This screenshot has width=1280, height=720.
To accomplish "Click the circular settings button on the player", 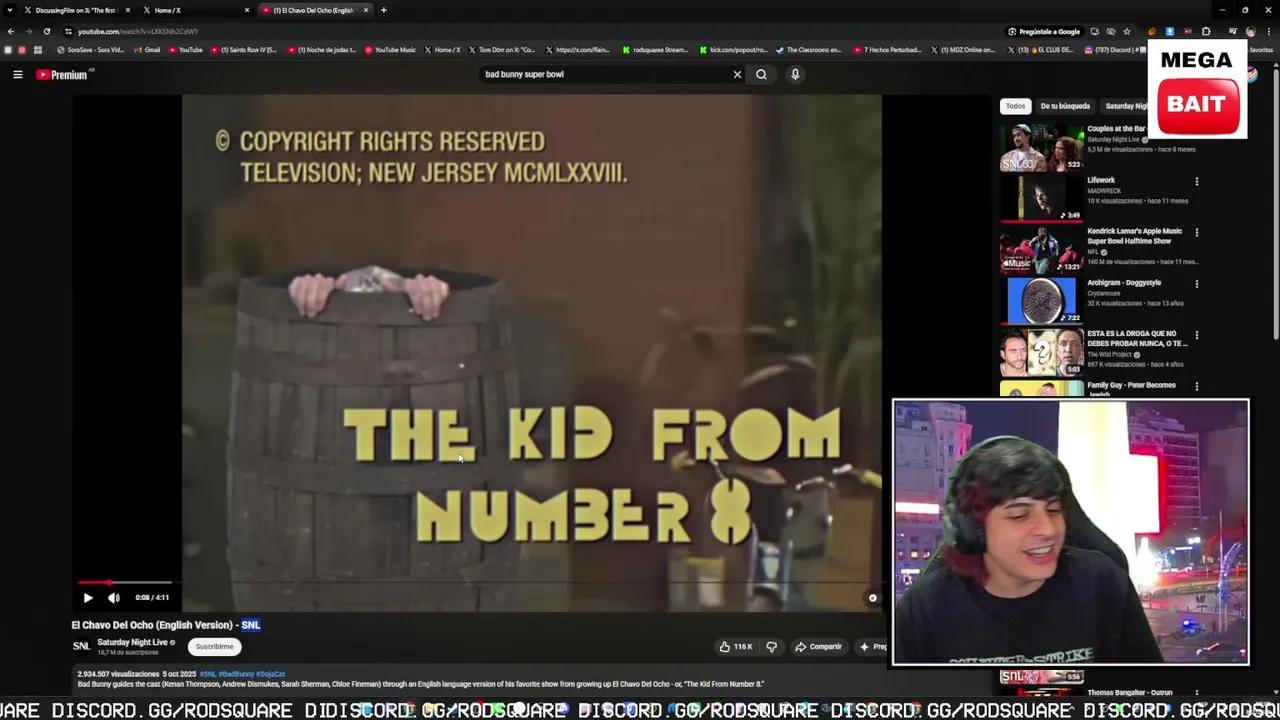I will click(x=872, y=598).
